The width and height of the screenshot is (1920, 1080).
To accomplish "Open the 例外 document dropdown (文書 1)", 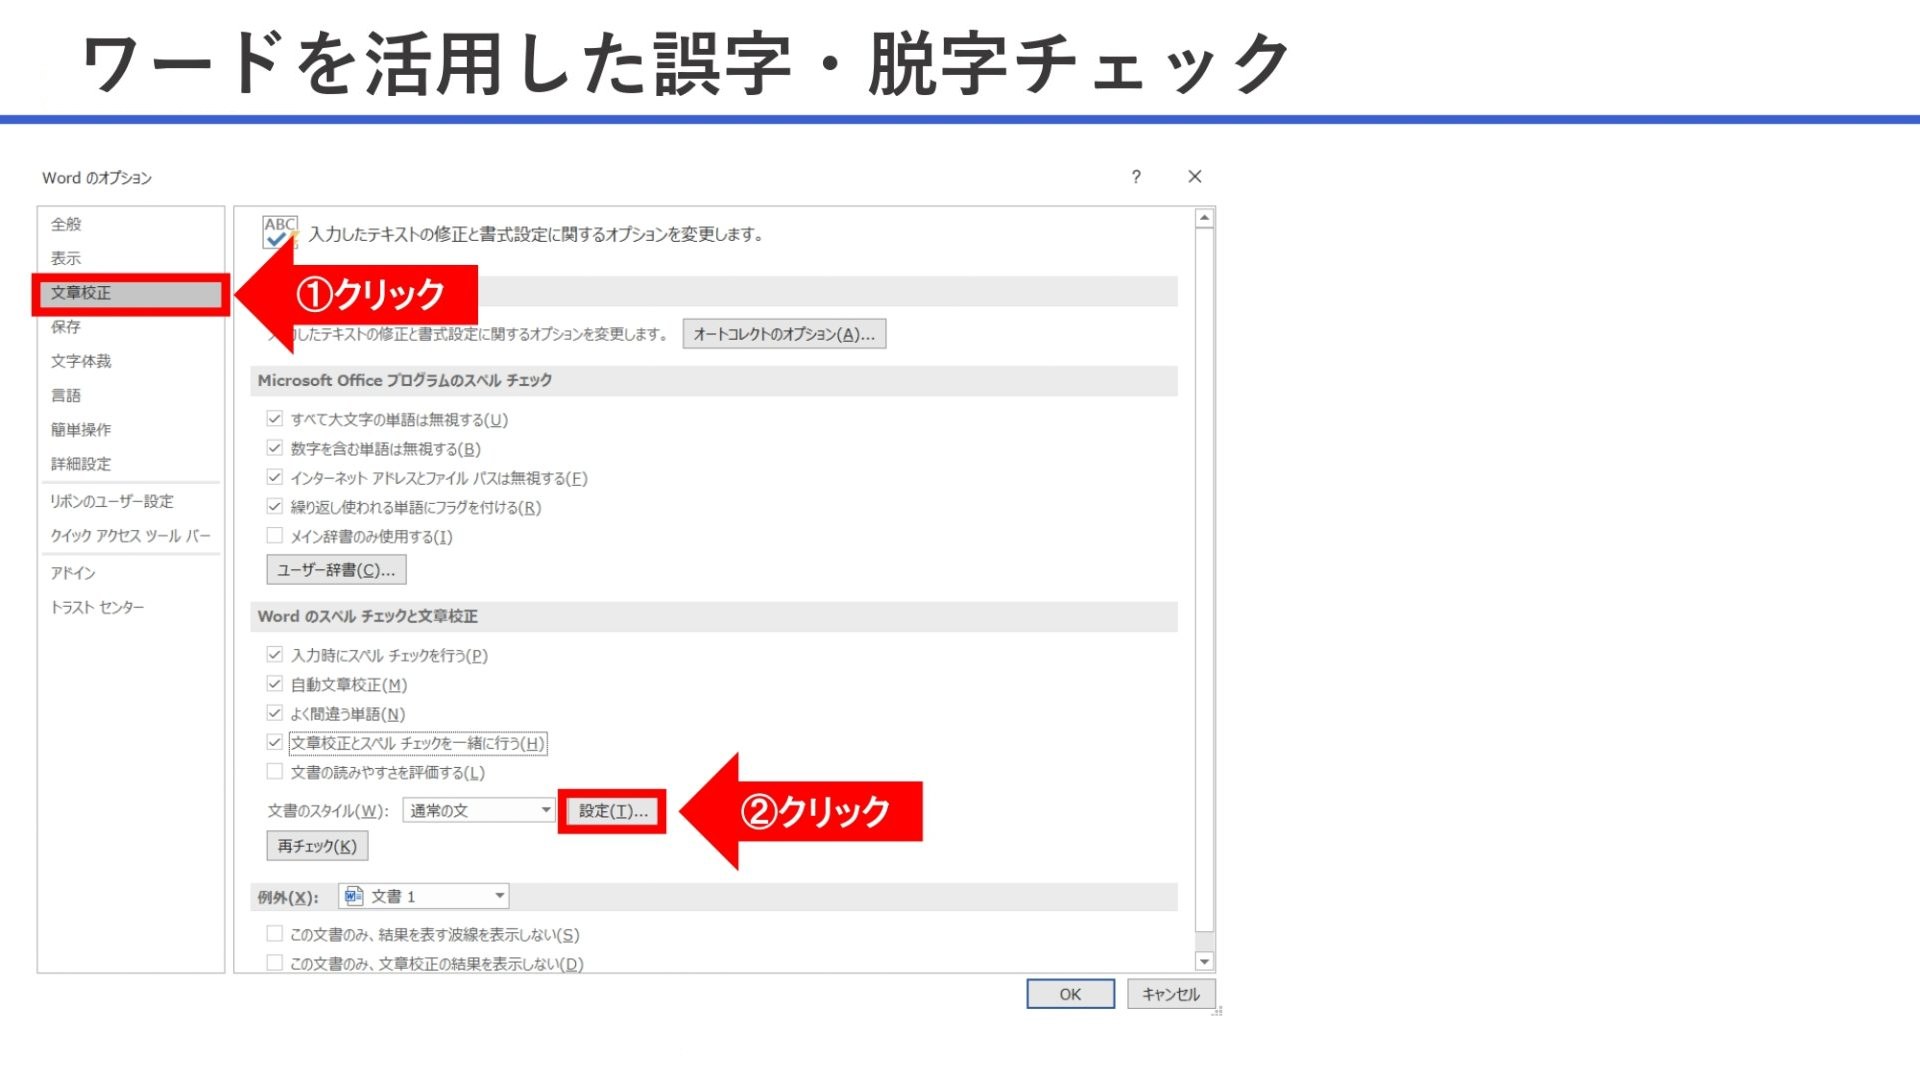I will 424,896.
